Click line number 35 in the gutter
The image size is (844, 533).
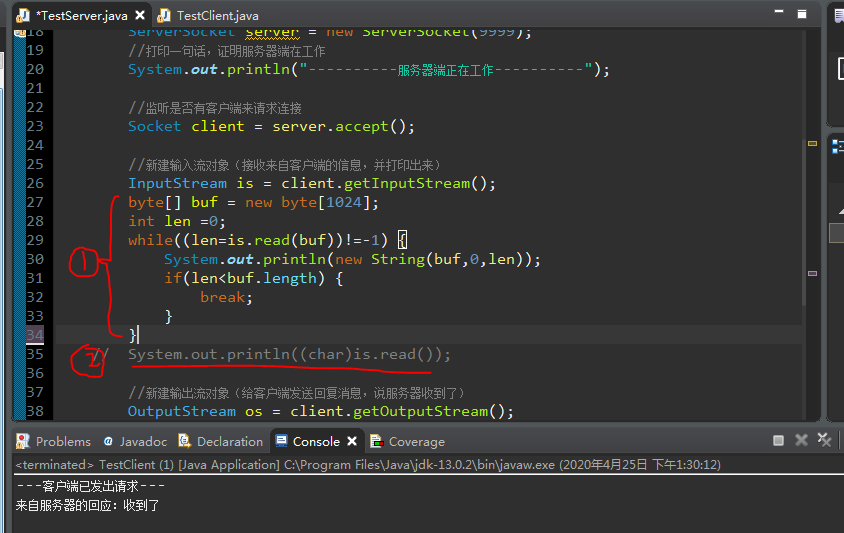(35, 354)
